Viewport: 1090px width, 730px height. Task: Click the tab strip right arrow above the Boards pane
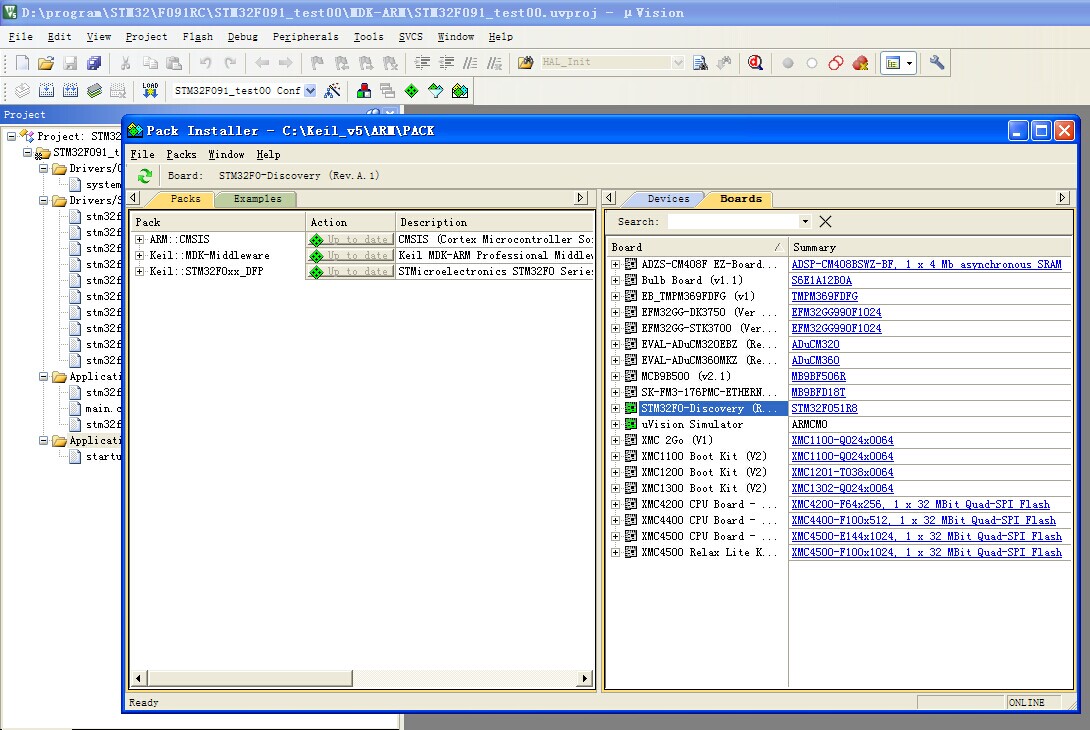point(1062,198)
